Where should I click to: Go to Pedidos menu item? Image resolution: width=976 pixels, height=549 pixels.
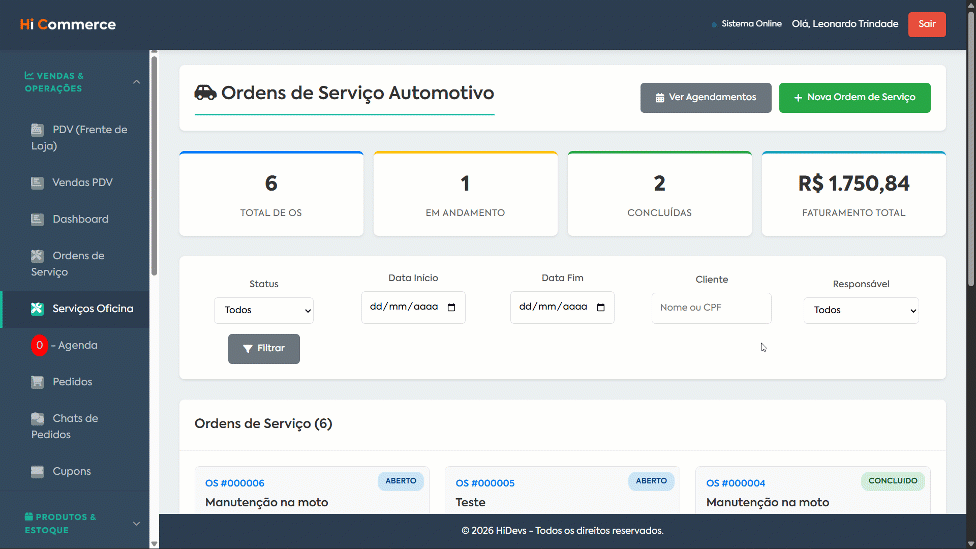tap(75, 382)
